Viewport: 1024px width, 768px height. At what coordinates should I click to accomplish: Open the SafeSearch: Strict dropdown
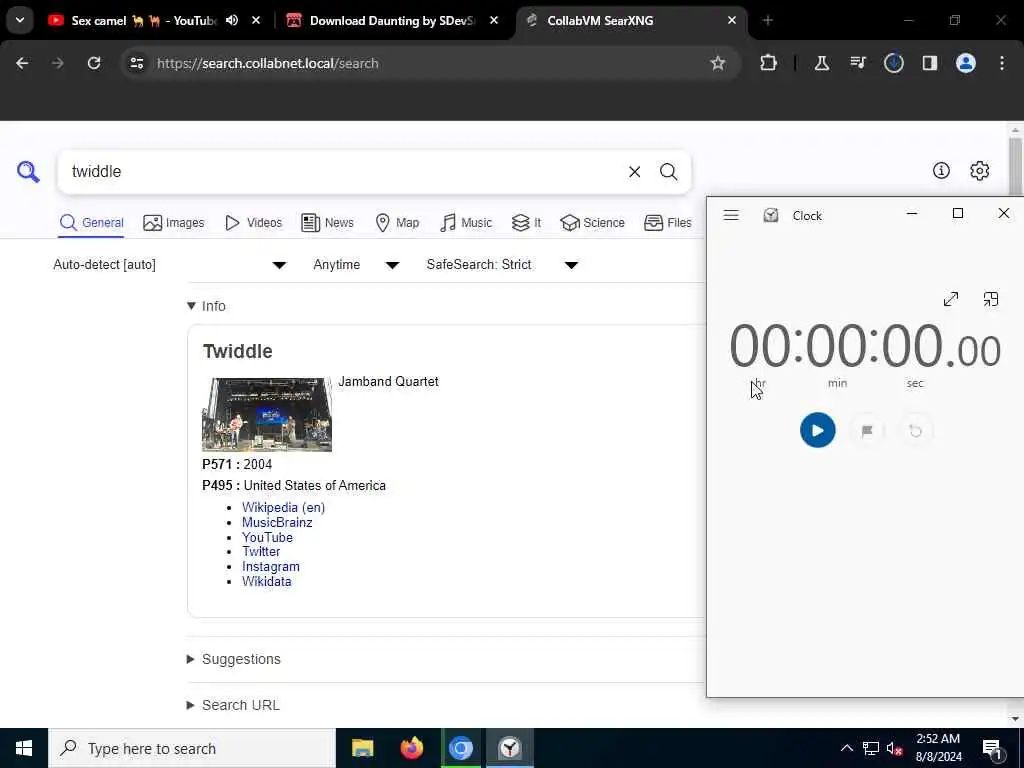tap(502, 264)
